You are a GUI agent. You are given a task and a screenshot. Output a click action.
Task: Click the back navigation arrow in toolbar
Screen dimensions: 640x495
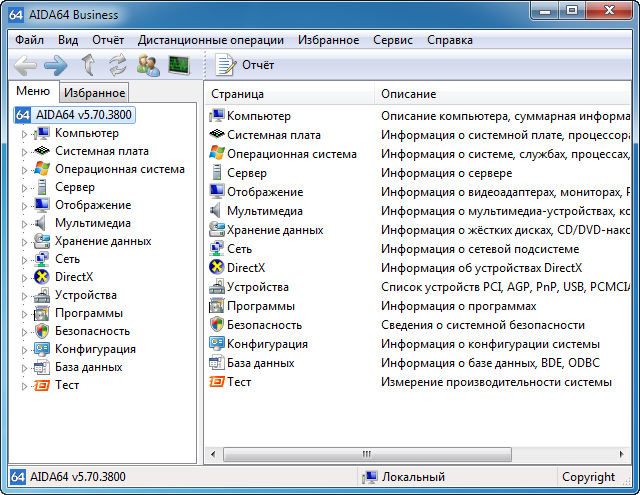coord(26,65)
